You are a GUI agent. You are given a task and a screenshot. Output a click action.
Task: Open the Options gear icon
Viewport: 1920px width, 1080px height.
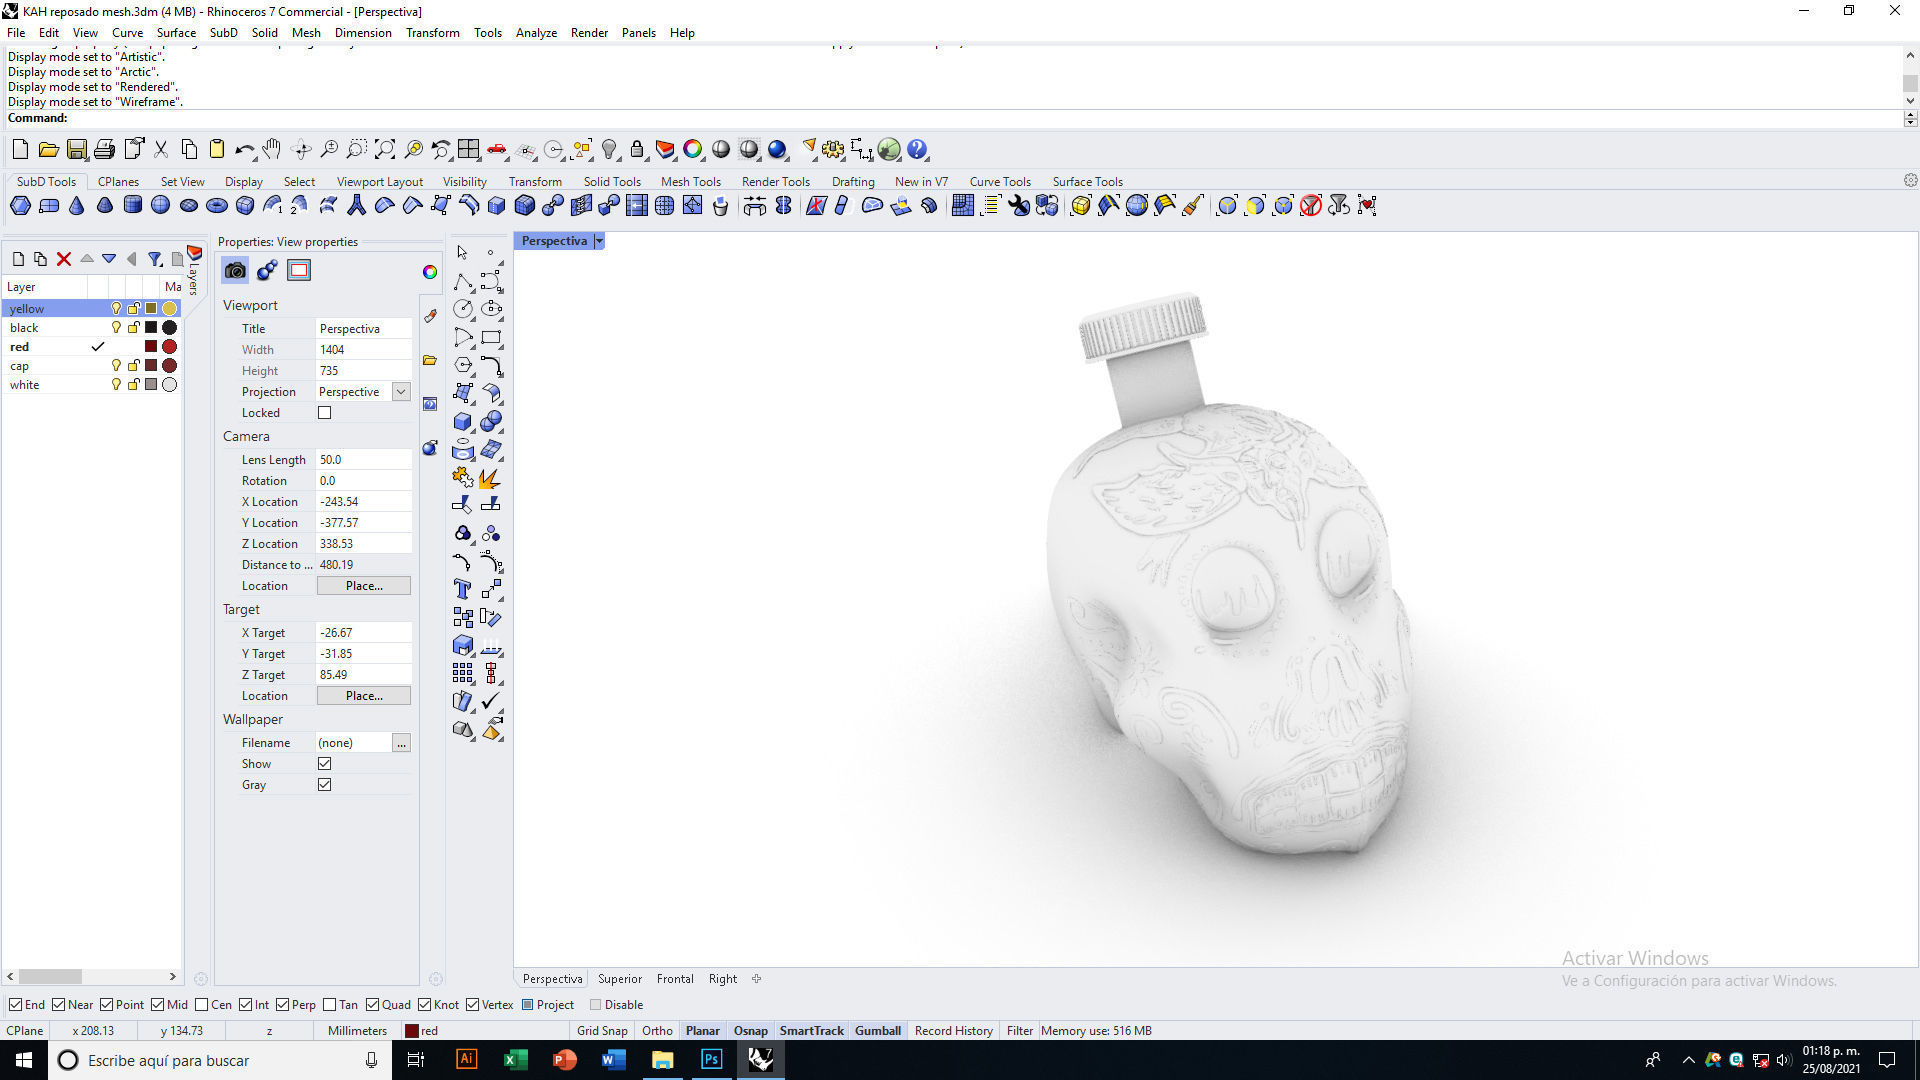pyautogui.click(x=833, y=150)
